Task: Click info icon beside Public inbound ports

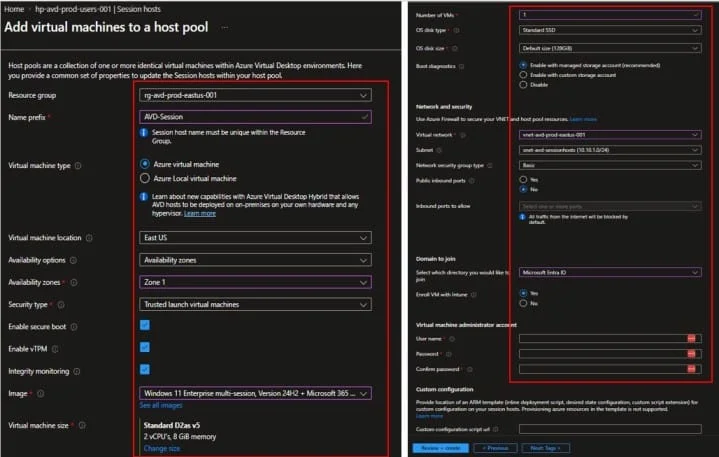Action: (471, 181)
